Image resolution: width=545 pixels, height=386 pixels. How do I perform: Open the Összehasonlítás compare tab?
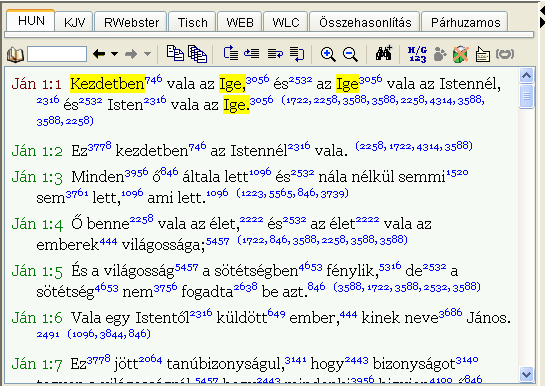[x=365, y=22]
